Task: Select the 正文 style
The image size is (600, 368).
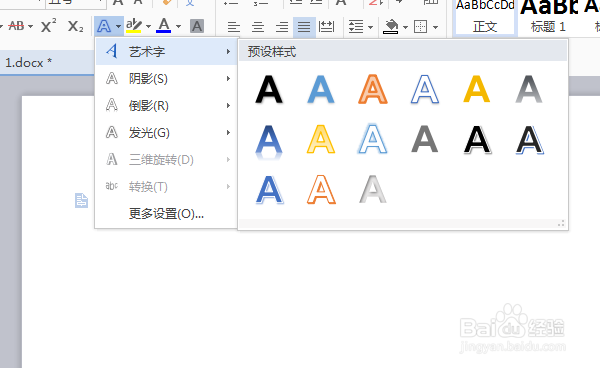Action: [x=485, y=18]
